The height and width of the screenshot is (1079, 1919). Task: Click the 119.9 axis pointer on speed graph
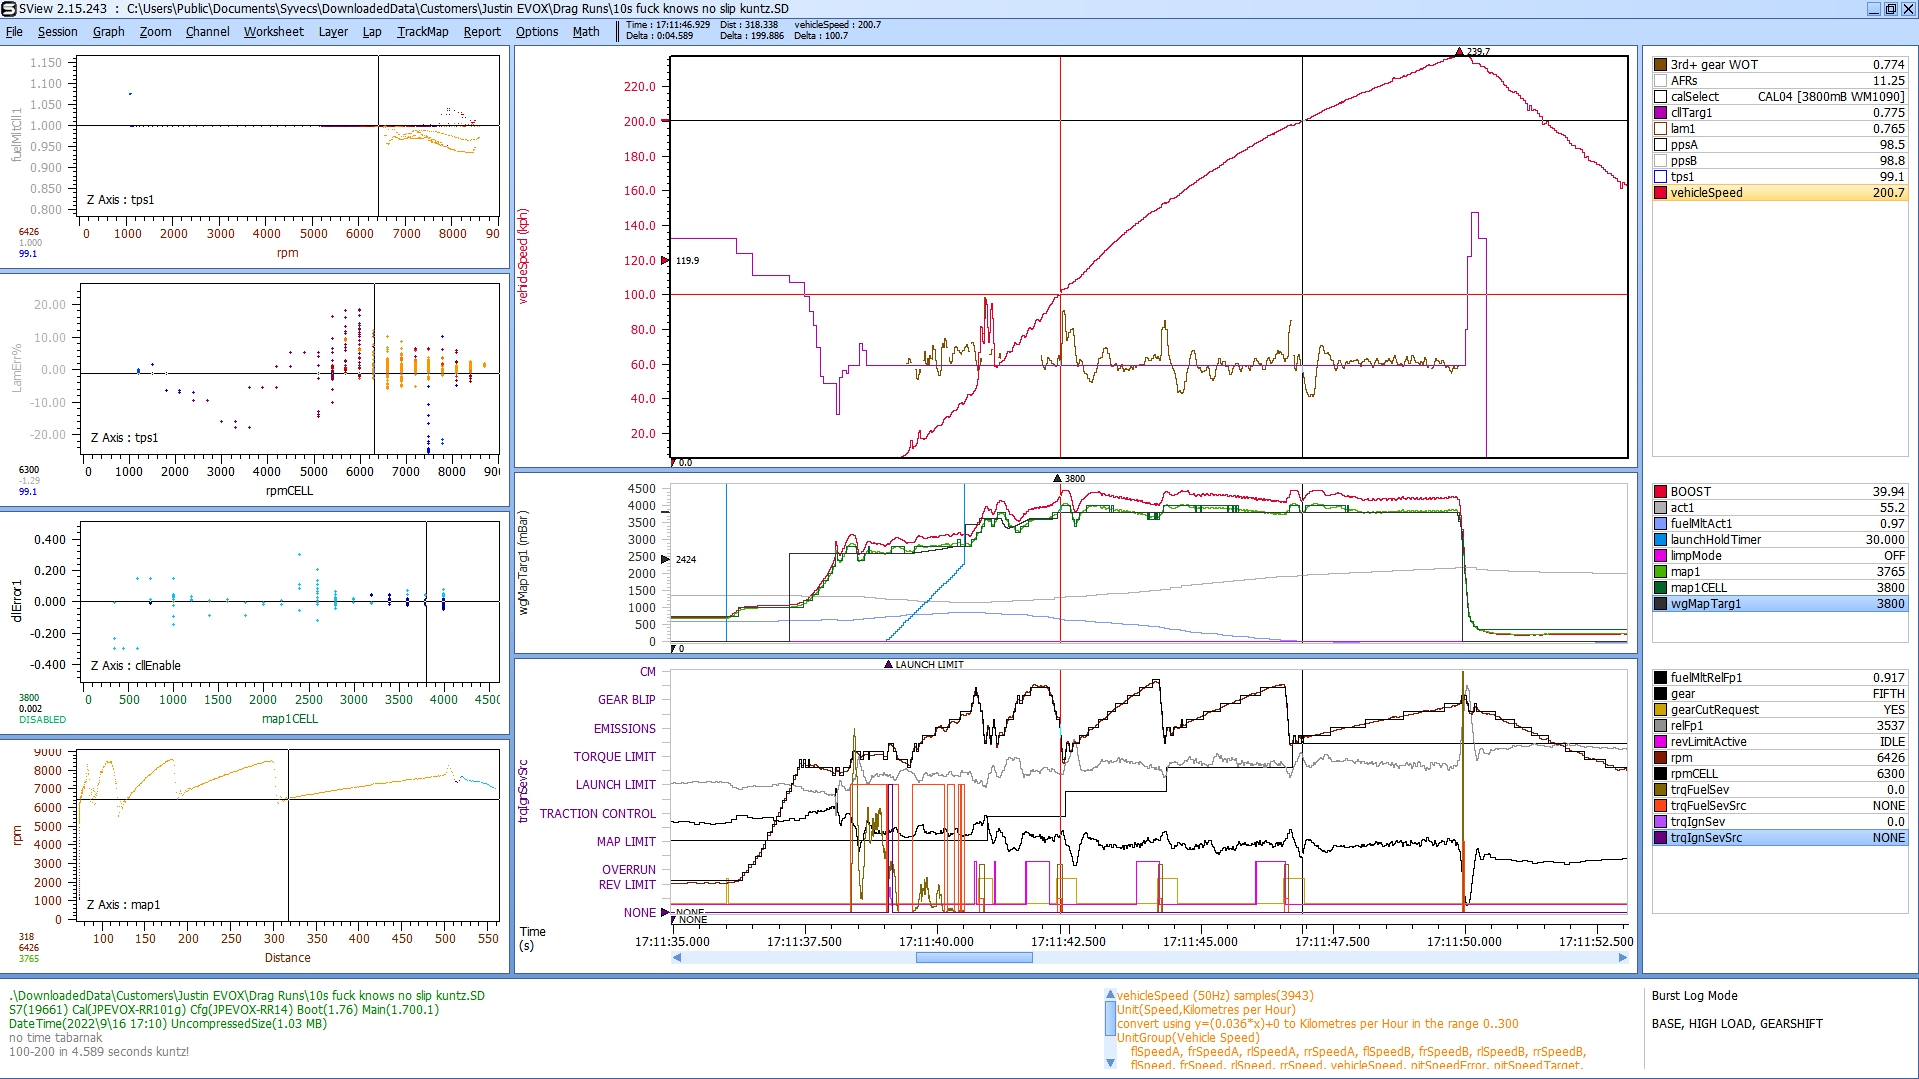click(x=665, y=261)
